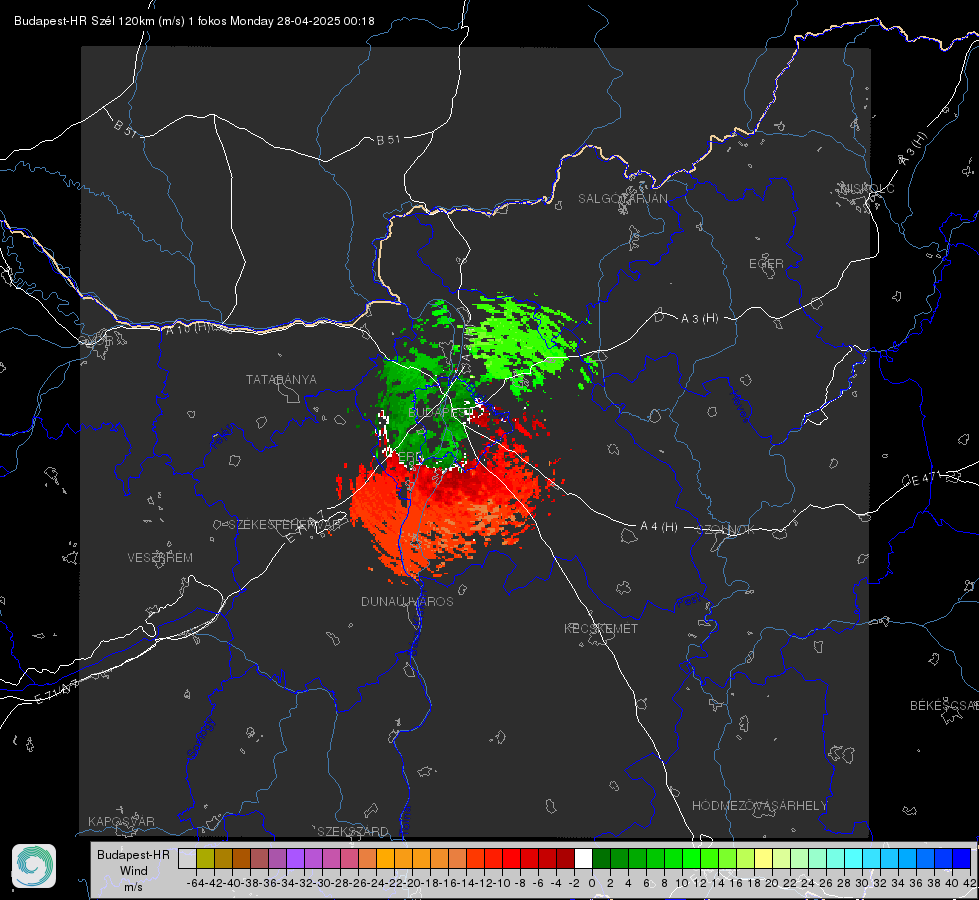Image resolution: width=979 pixels, height=900 pixels.
Task: Click the yellow legend swatch between 18 and 20
Action: pos(763,859)
